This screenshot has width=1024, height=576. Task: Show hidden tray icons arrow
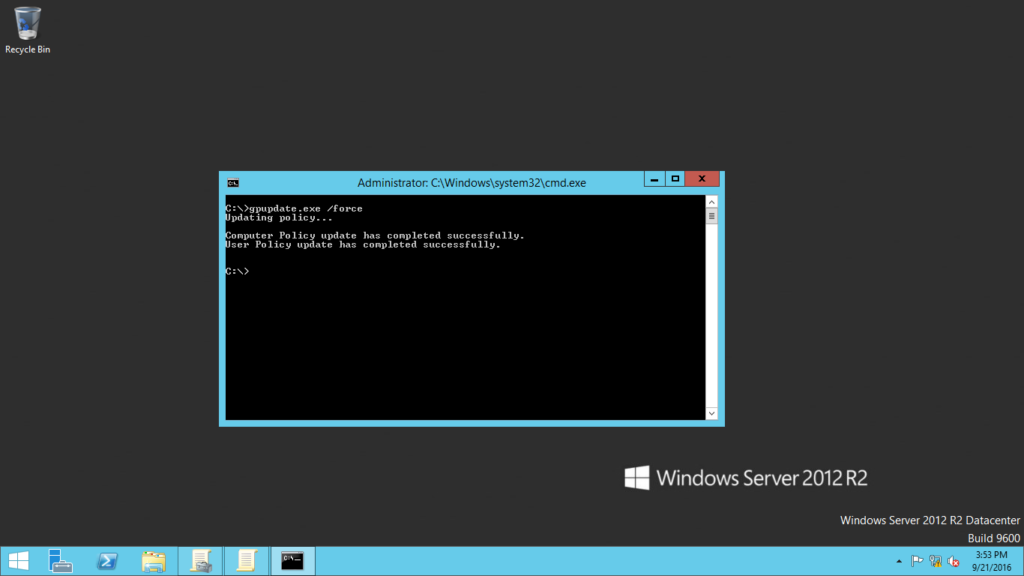coord(898,561)
